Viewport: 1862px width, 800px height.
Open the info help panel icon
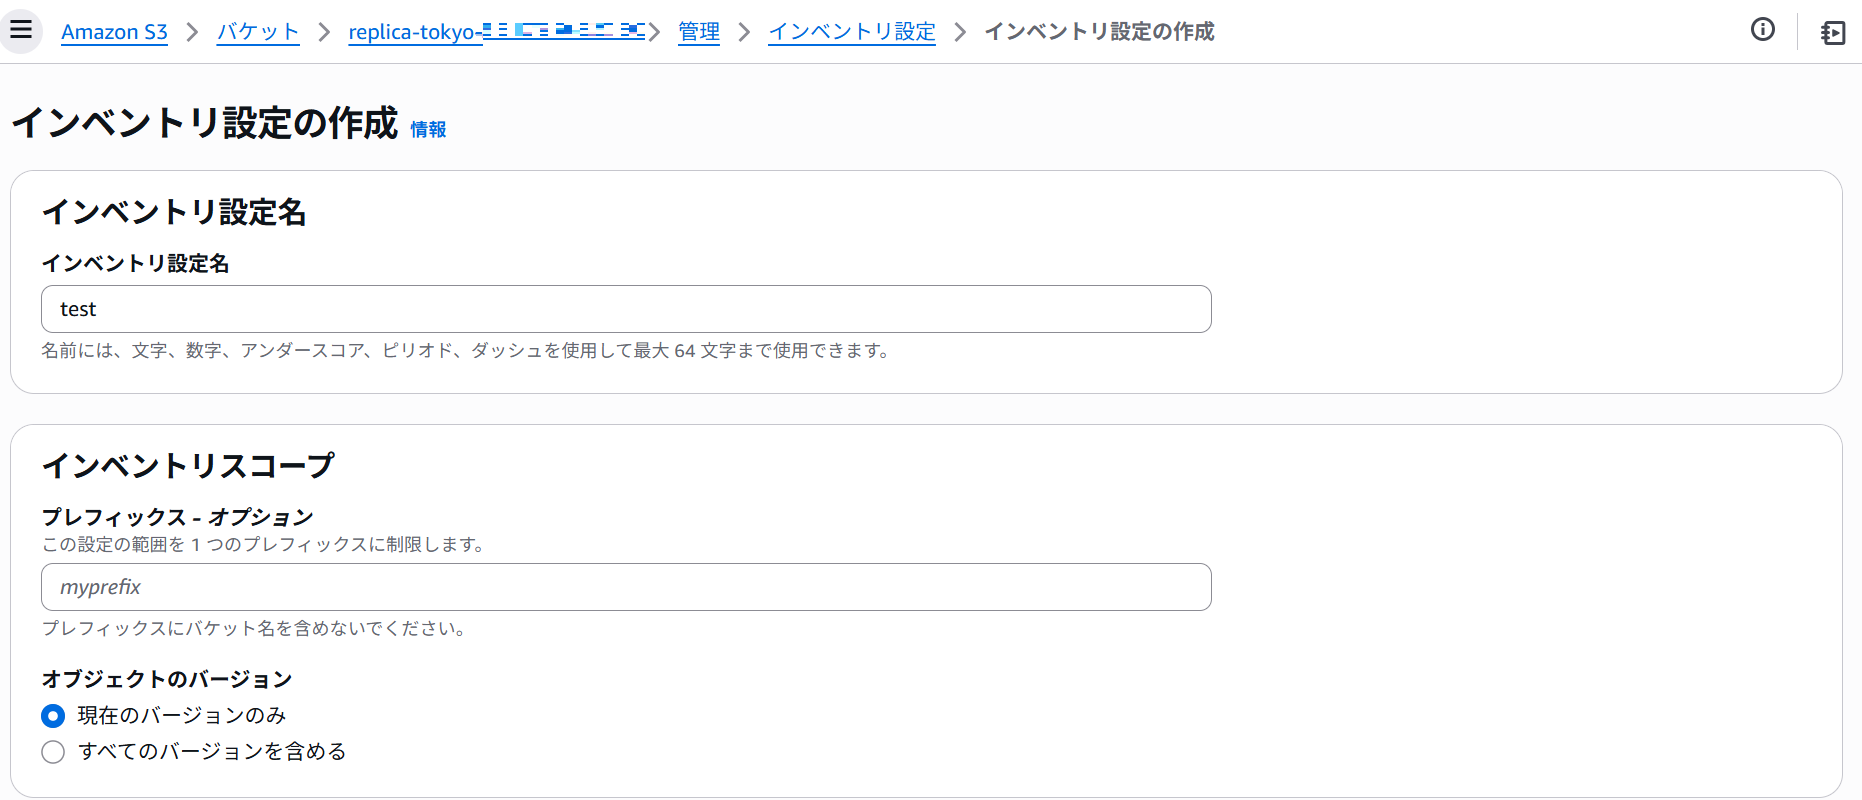pyautogui.click(x=1762, y=30)
